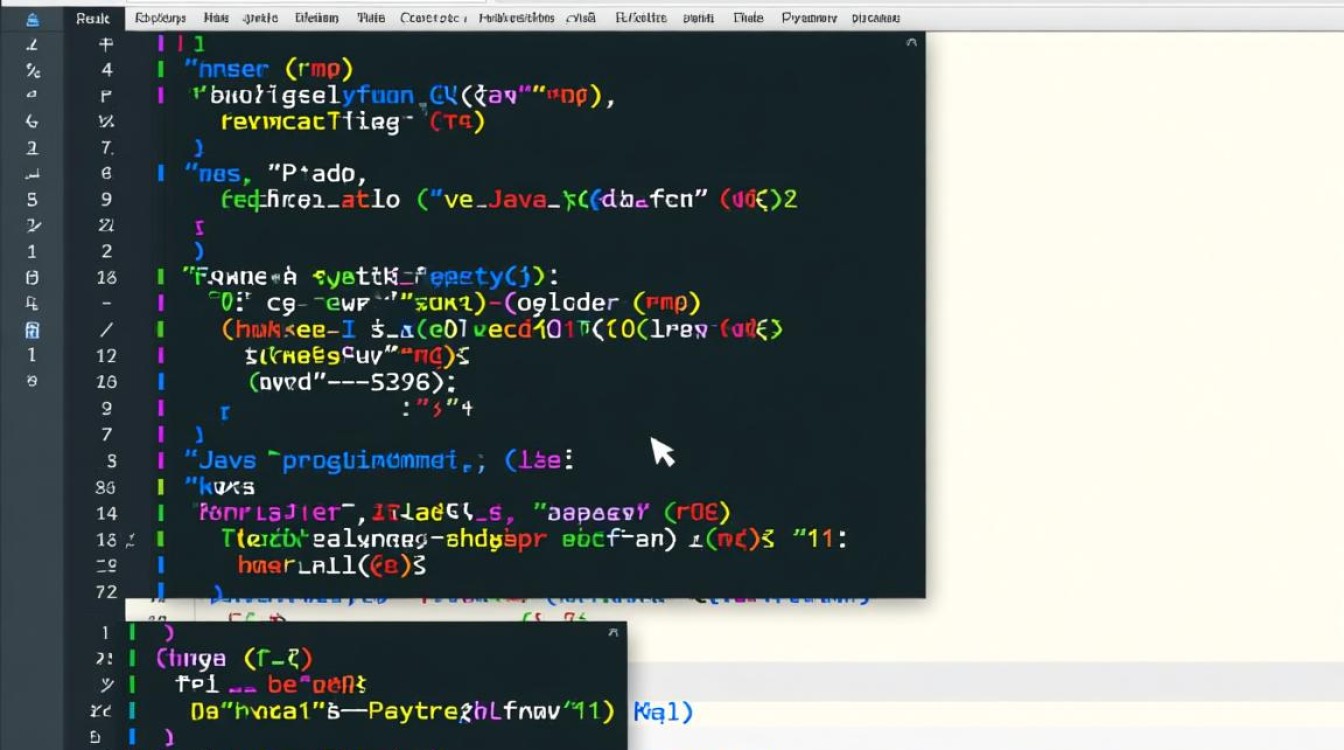Click the "Kal)" text right of the lower panel
This screenshot has height=750, width=1344.
coord(663,712)
